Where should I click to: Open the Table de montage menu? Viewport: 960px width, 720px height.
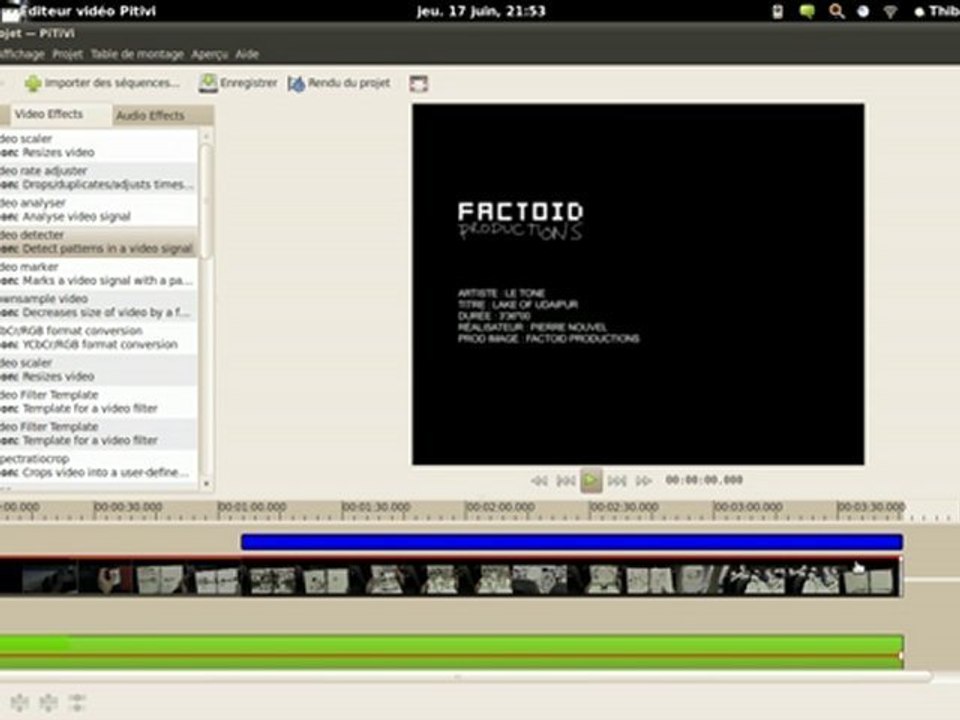(x=137, y=54)
